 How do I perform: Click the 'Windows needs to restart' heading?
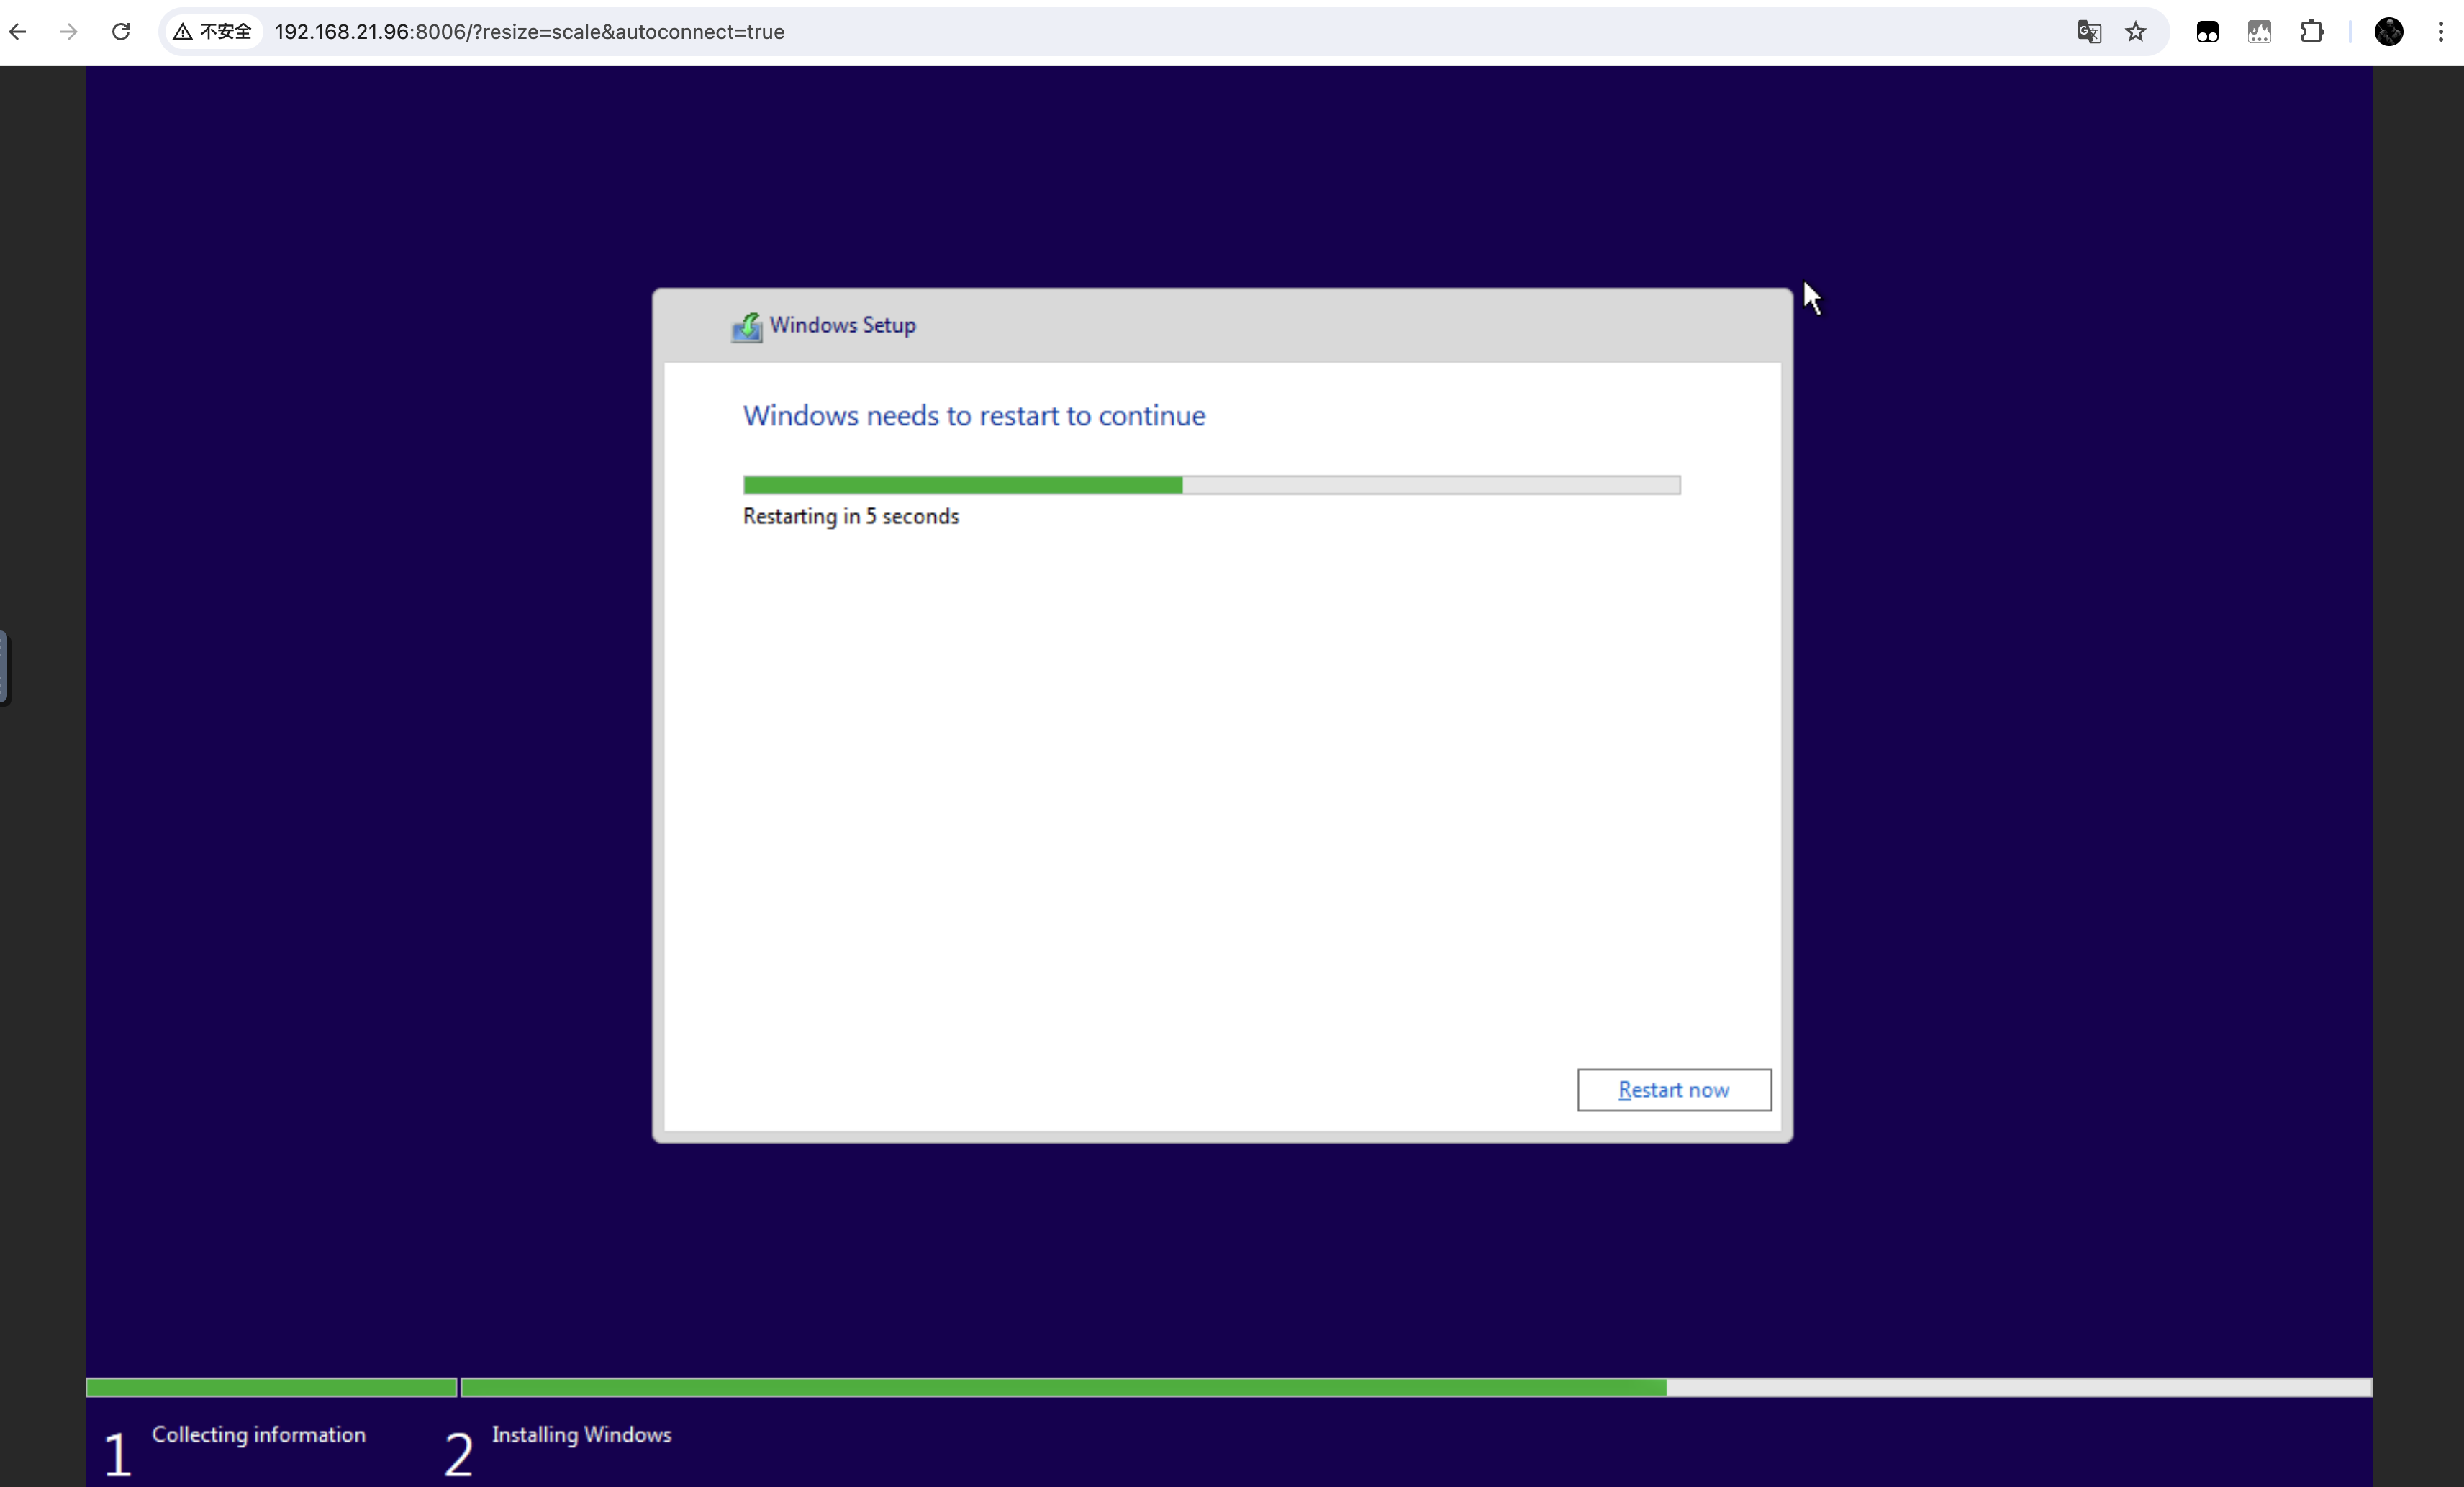point(973,416)
